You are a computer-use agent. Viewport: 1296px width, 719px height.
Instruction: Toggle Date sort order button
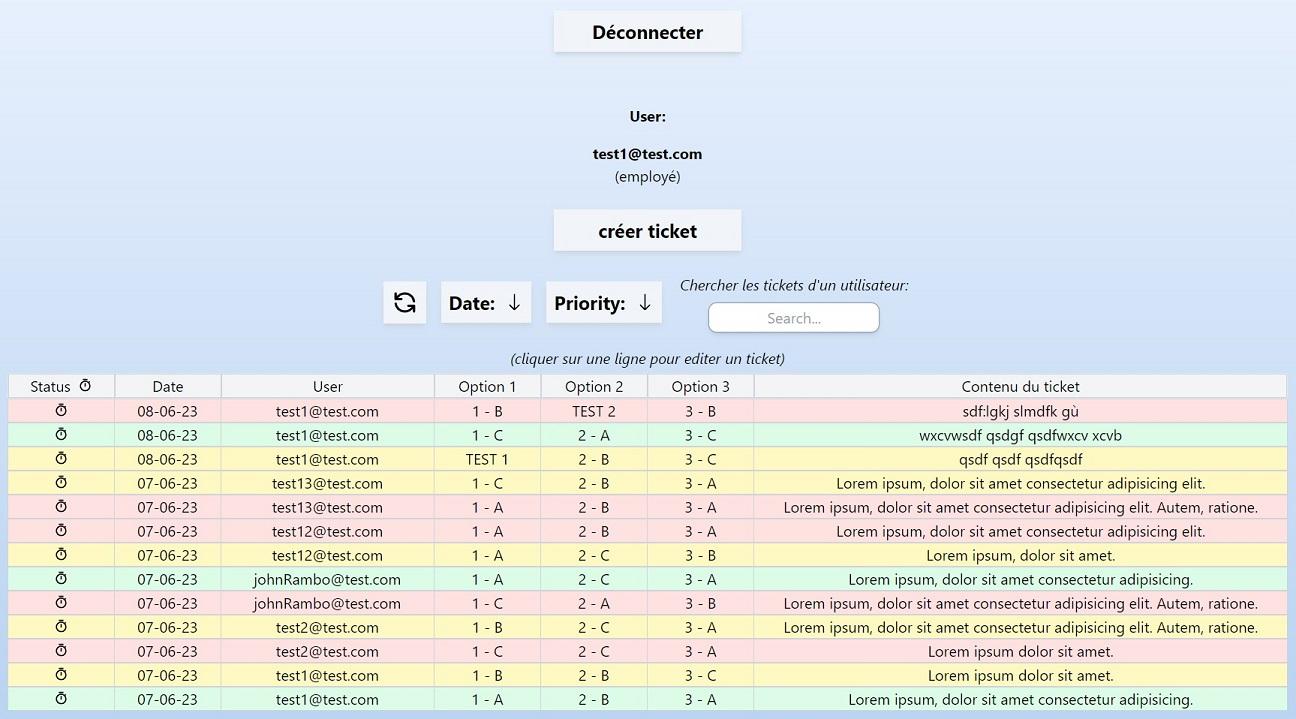[485, 302]
